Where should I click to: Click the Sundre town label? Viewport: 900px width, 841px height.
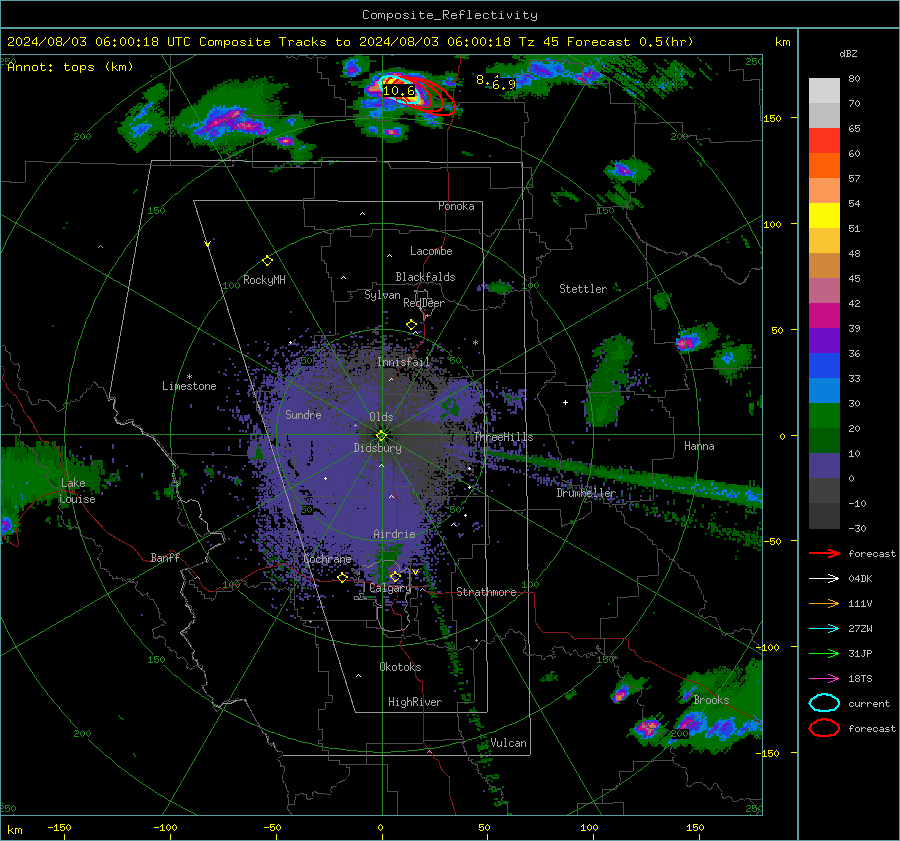coord(303,415)
